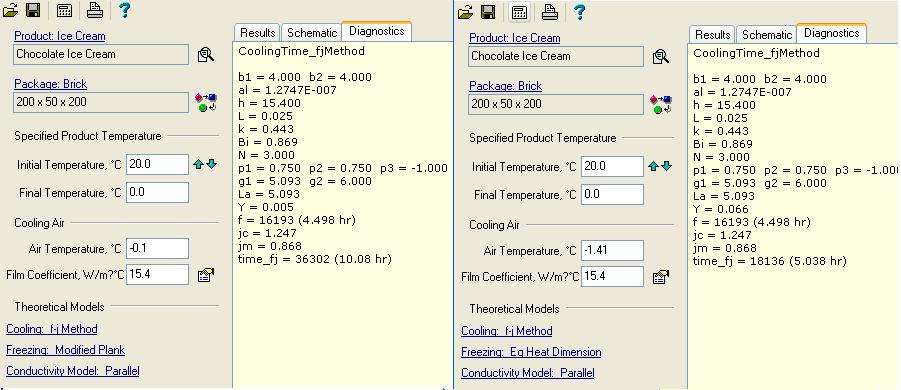This screenshot has width=901, height=390.
Task: Select Diagnostics tab in left panel
Action: click(x=376, y=31)
